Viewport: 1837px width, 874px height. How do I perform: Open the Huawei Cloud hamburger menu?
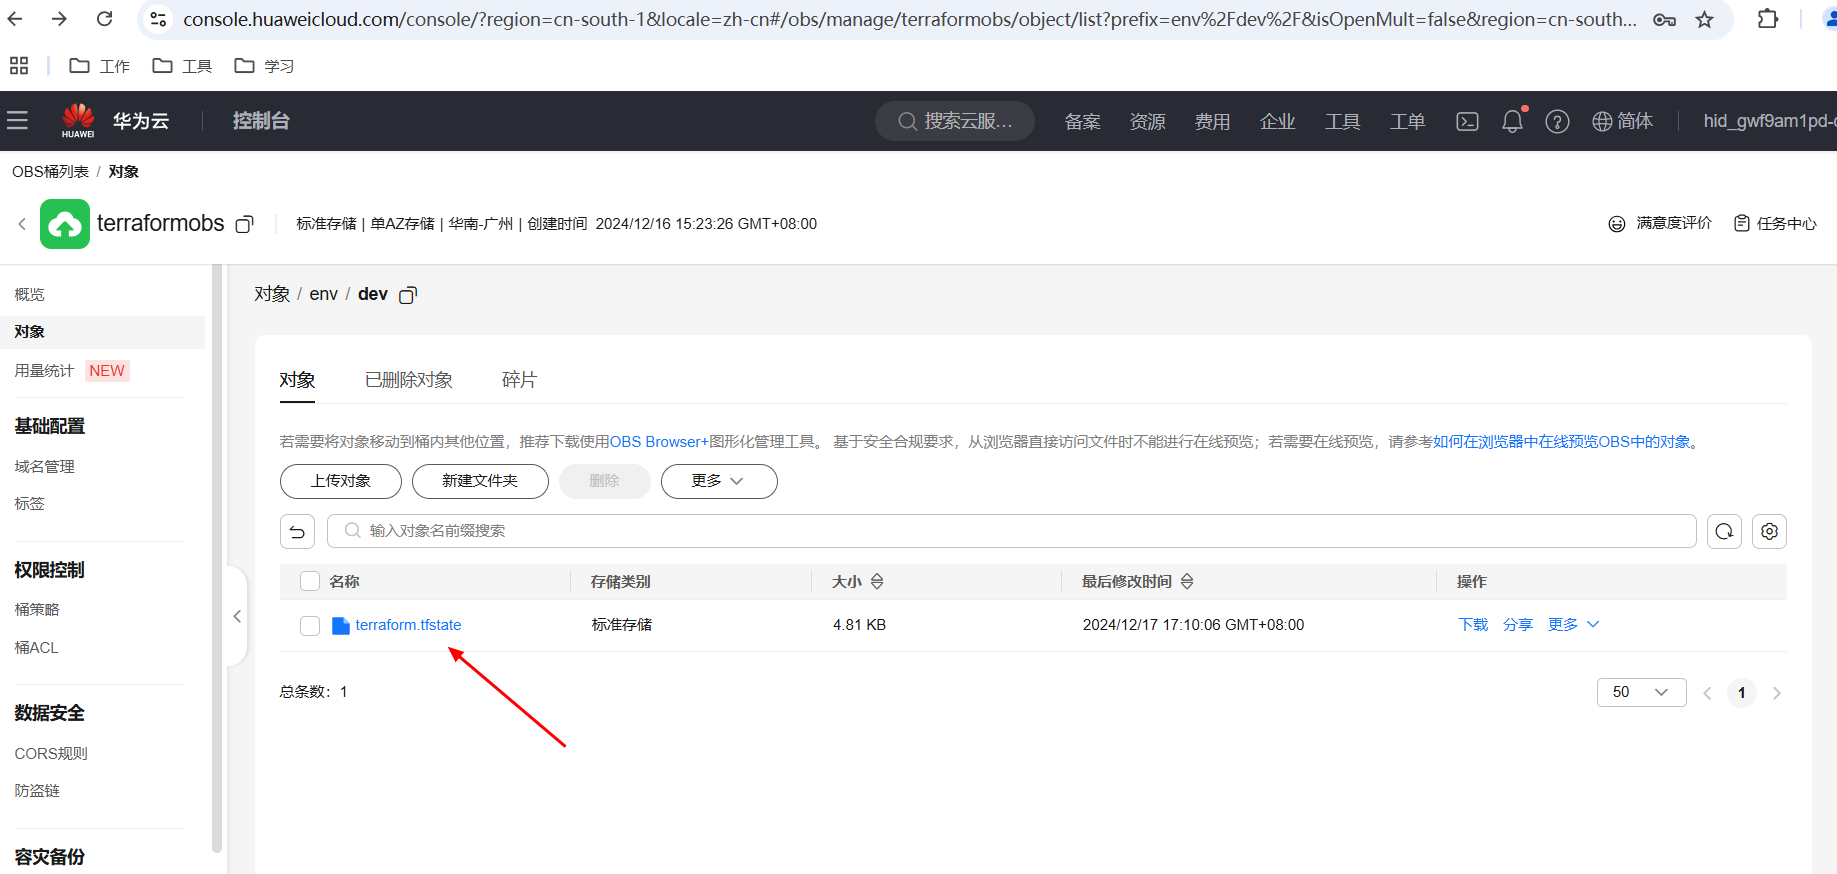click(x=17, y=121)
